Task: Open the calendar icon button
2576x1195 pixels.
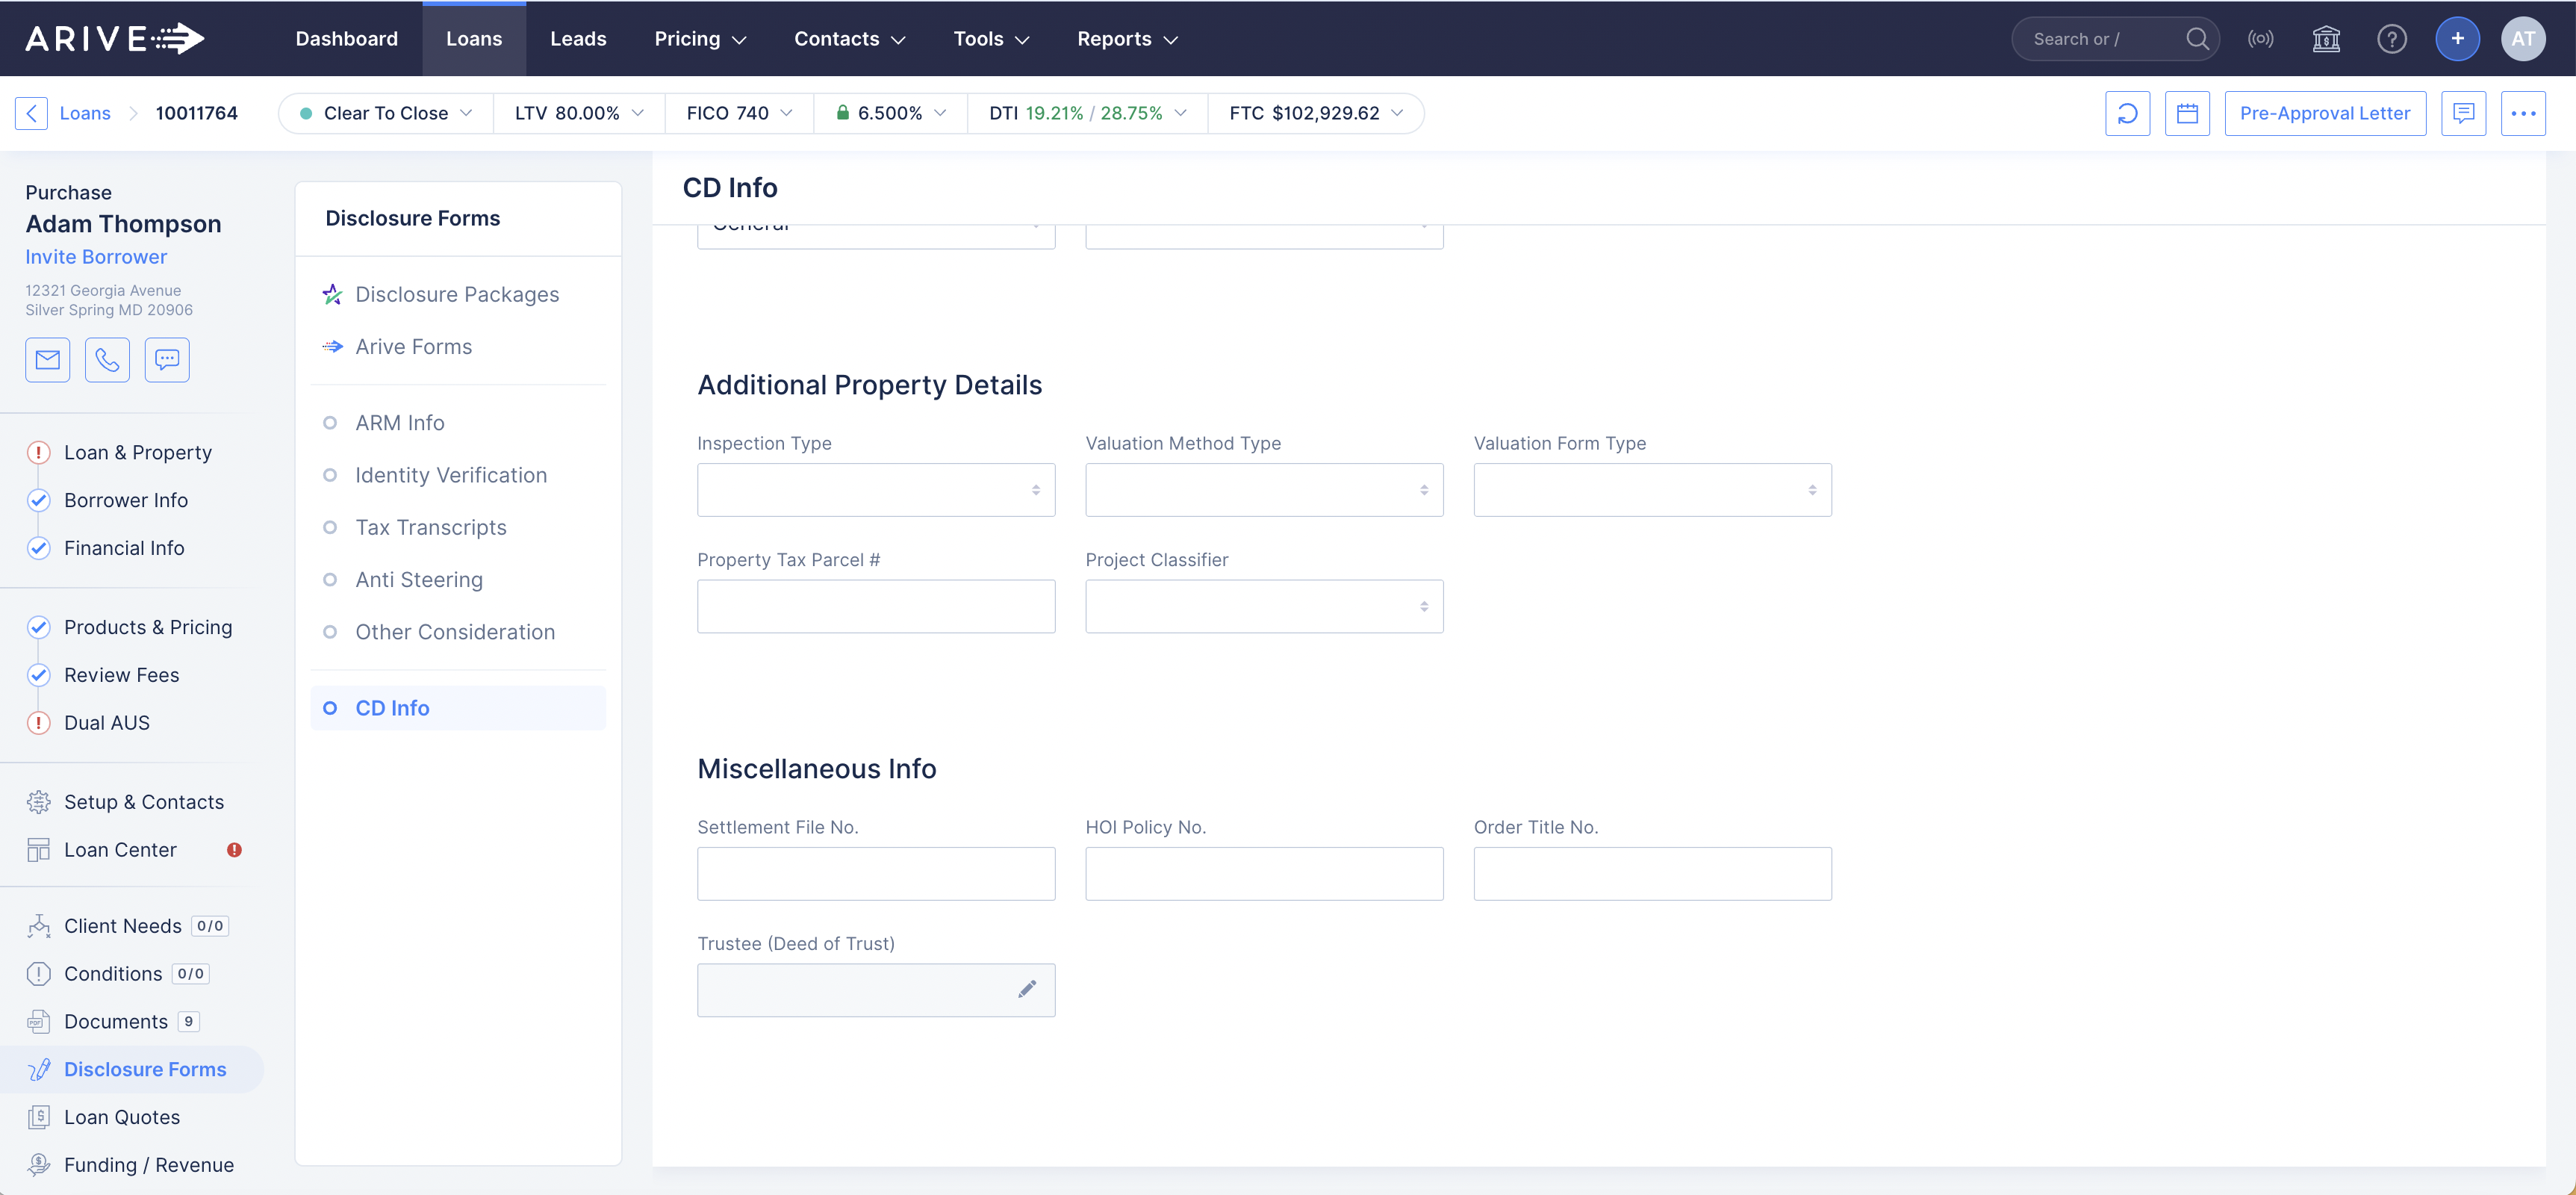Action: point(2187,113)
